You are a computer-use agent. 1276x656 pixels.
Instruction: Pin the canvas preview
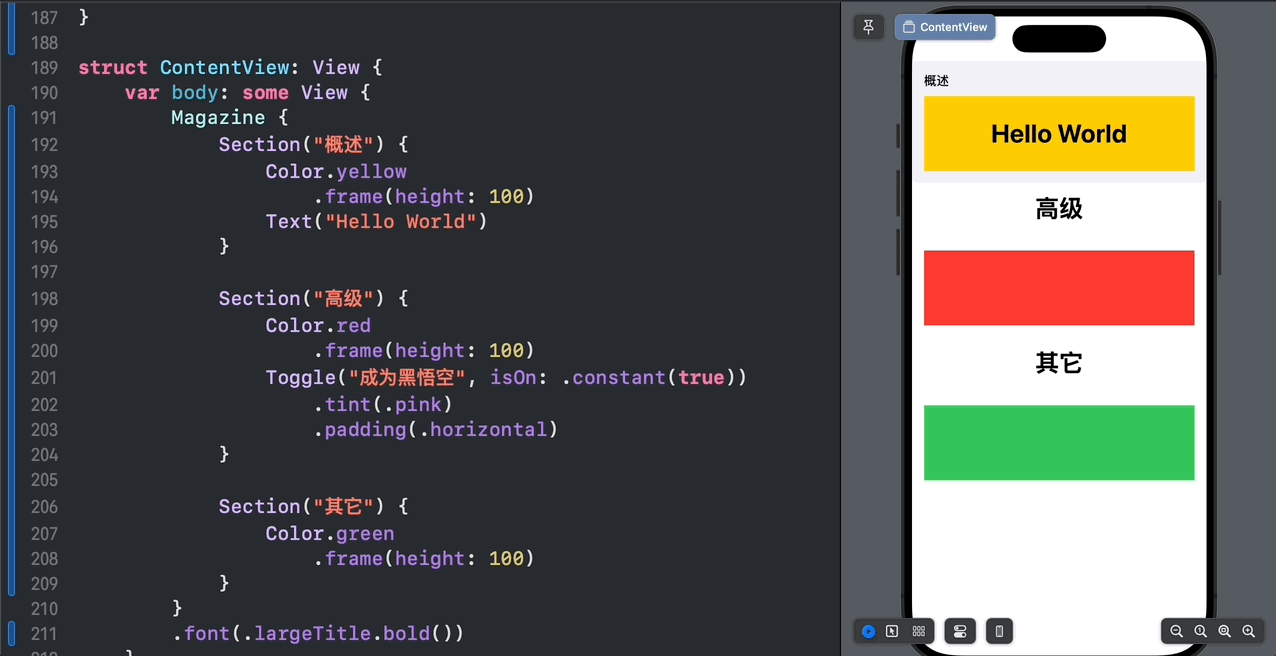click(868, 27)
